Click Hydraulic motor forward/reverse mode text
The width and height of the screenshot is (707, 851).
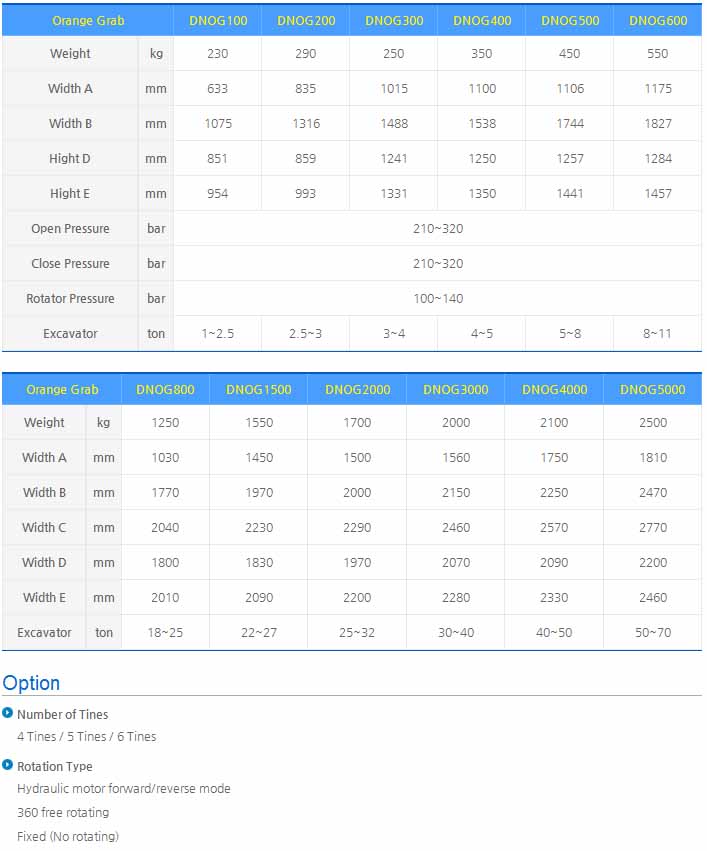pos(124,789)
